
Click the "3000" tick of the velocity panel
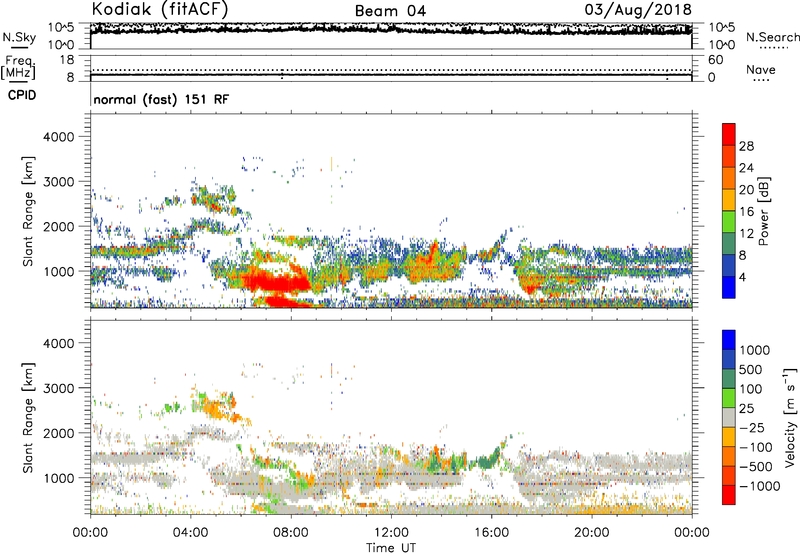[58, 388]
